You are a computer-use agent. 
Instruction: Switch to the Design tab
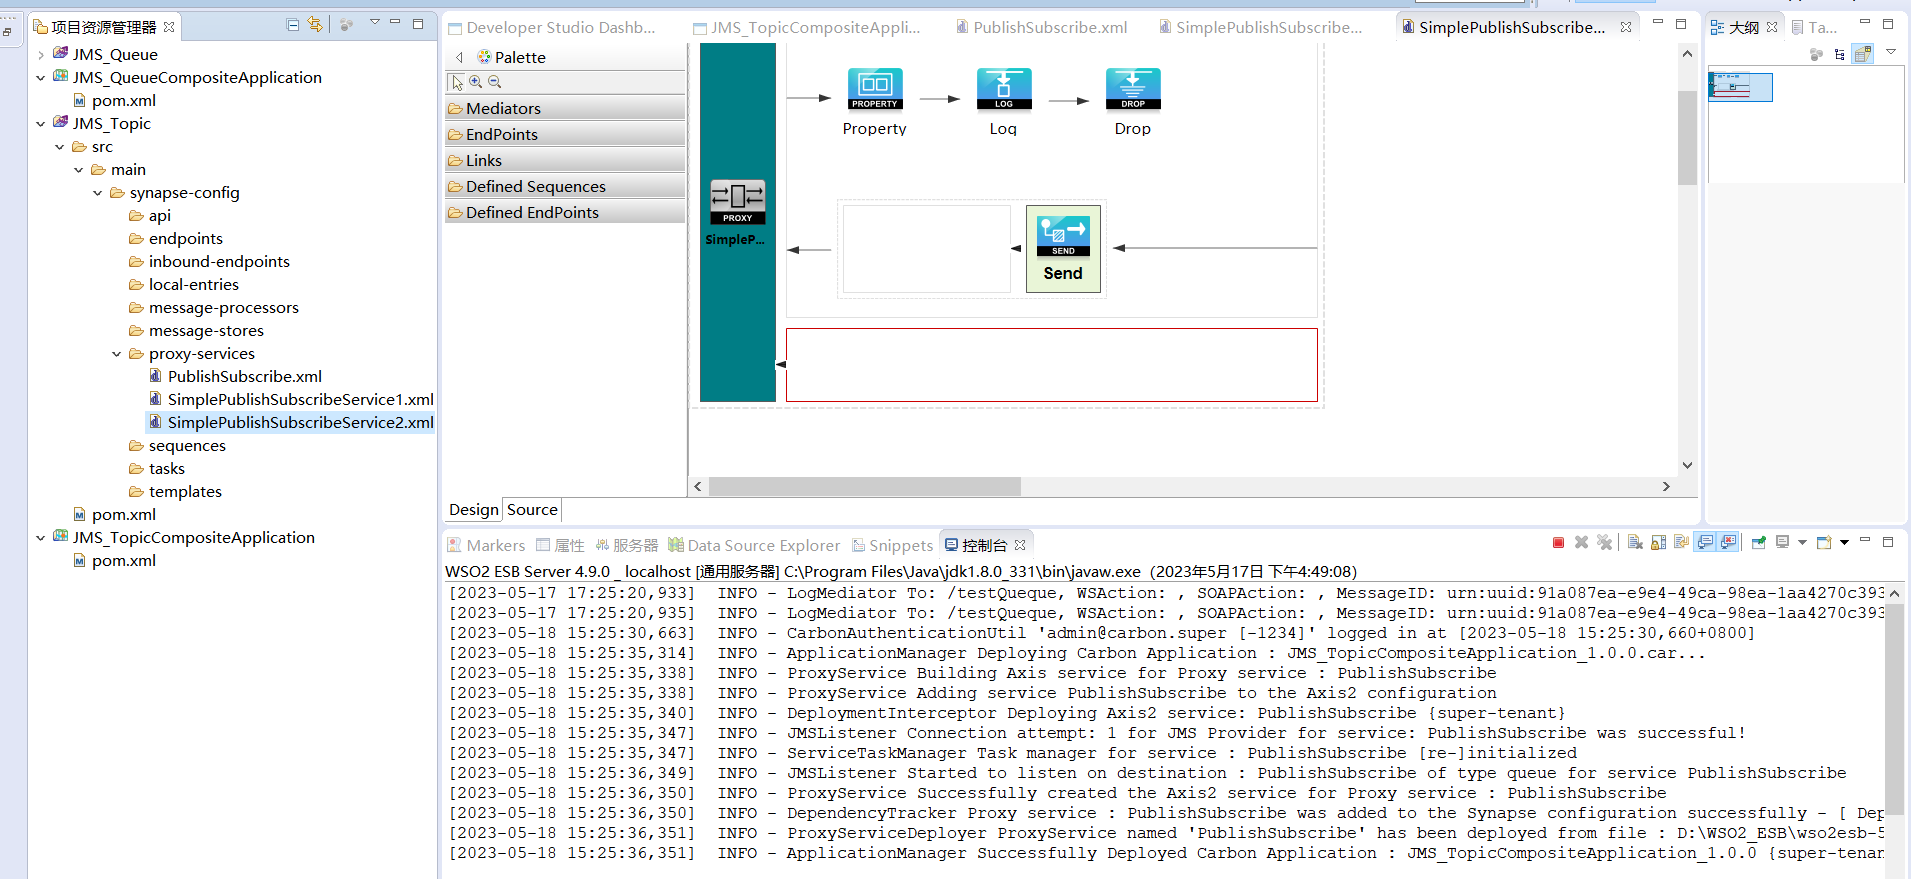[474, 510]
